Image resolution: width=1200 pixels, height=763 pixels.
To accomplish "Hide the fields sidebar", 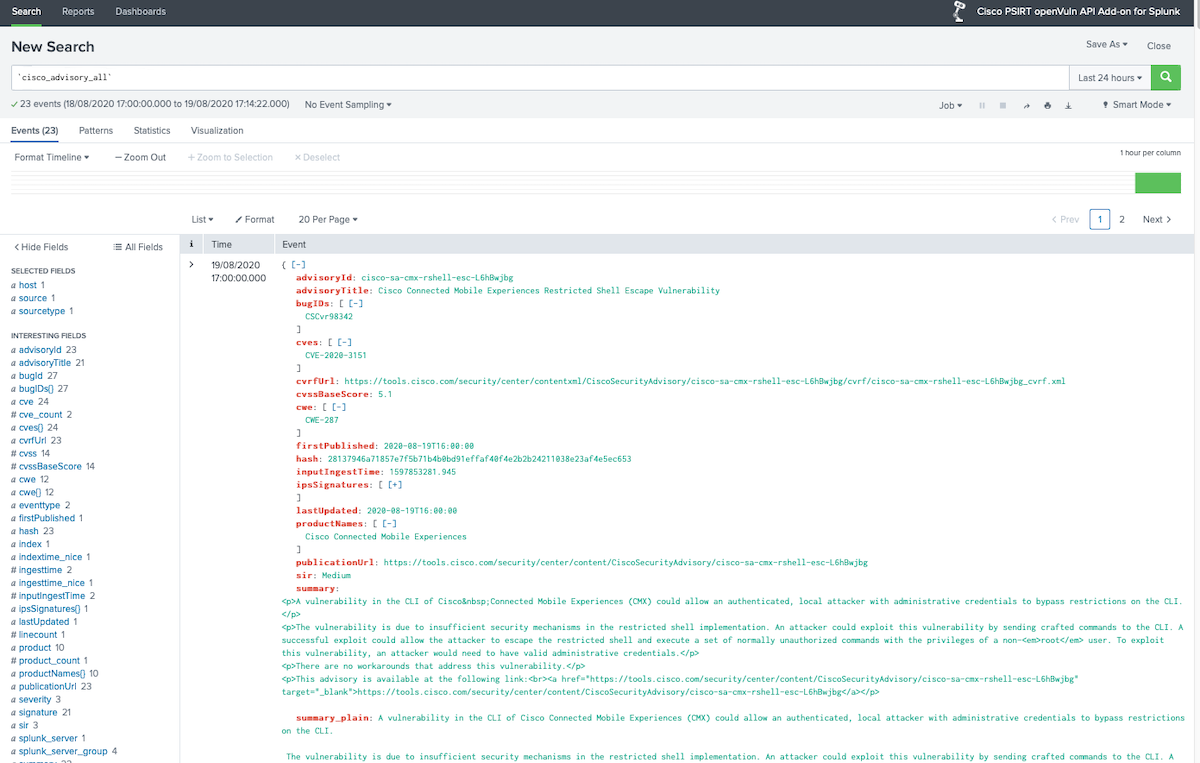I will coord(41,247).
